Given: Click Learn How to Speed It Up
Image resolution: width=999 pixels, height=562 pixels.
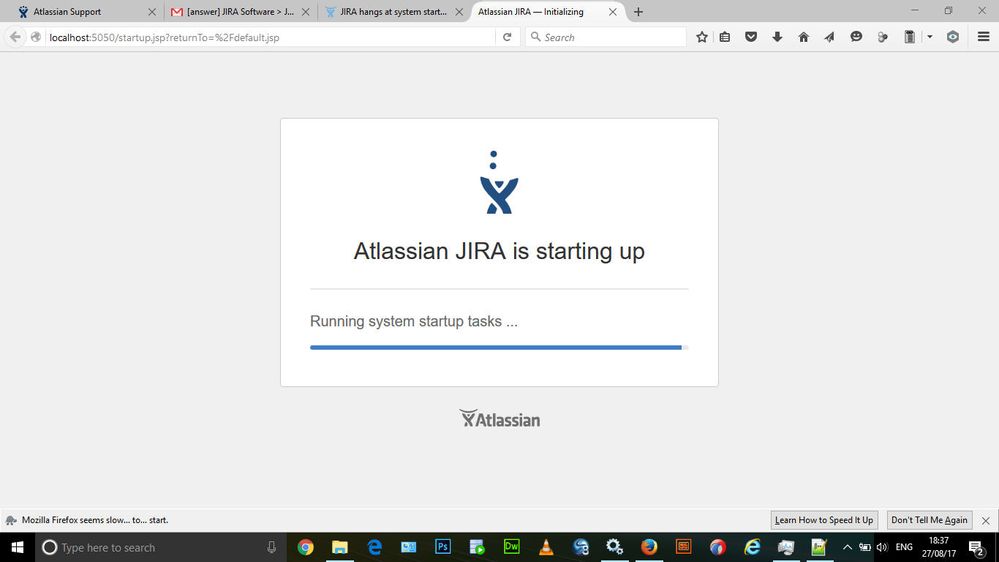Looking at the screenshot, I should tap(824, 520).
